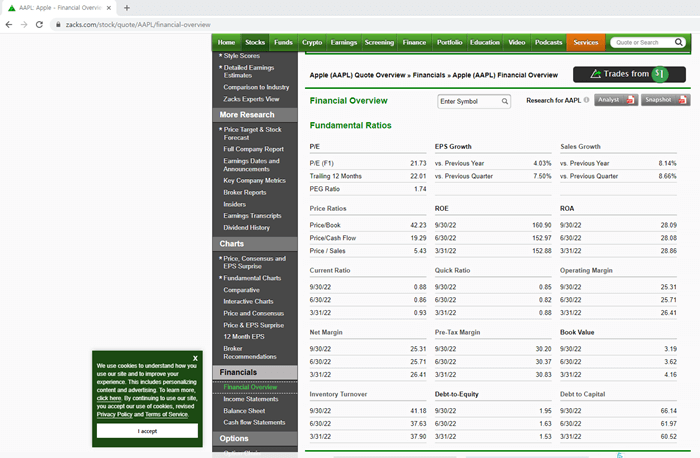This screenshot has width=700, height=458.
Task: Open the Video menu item
Action: click(517, 42)
